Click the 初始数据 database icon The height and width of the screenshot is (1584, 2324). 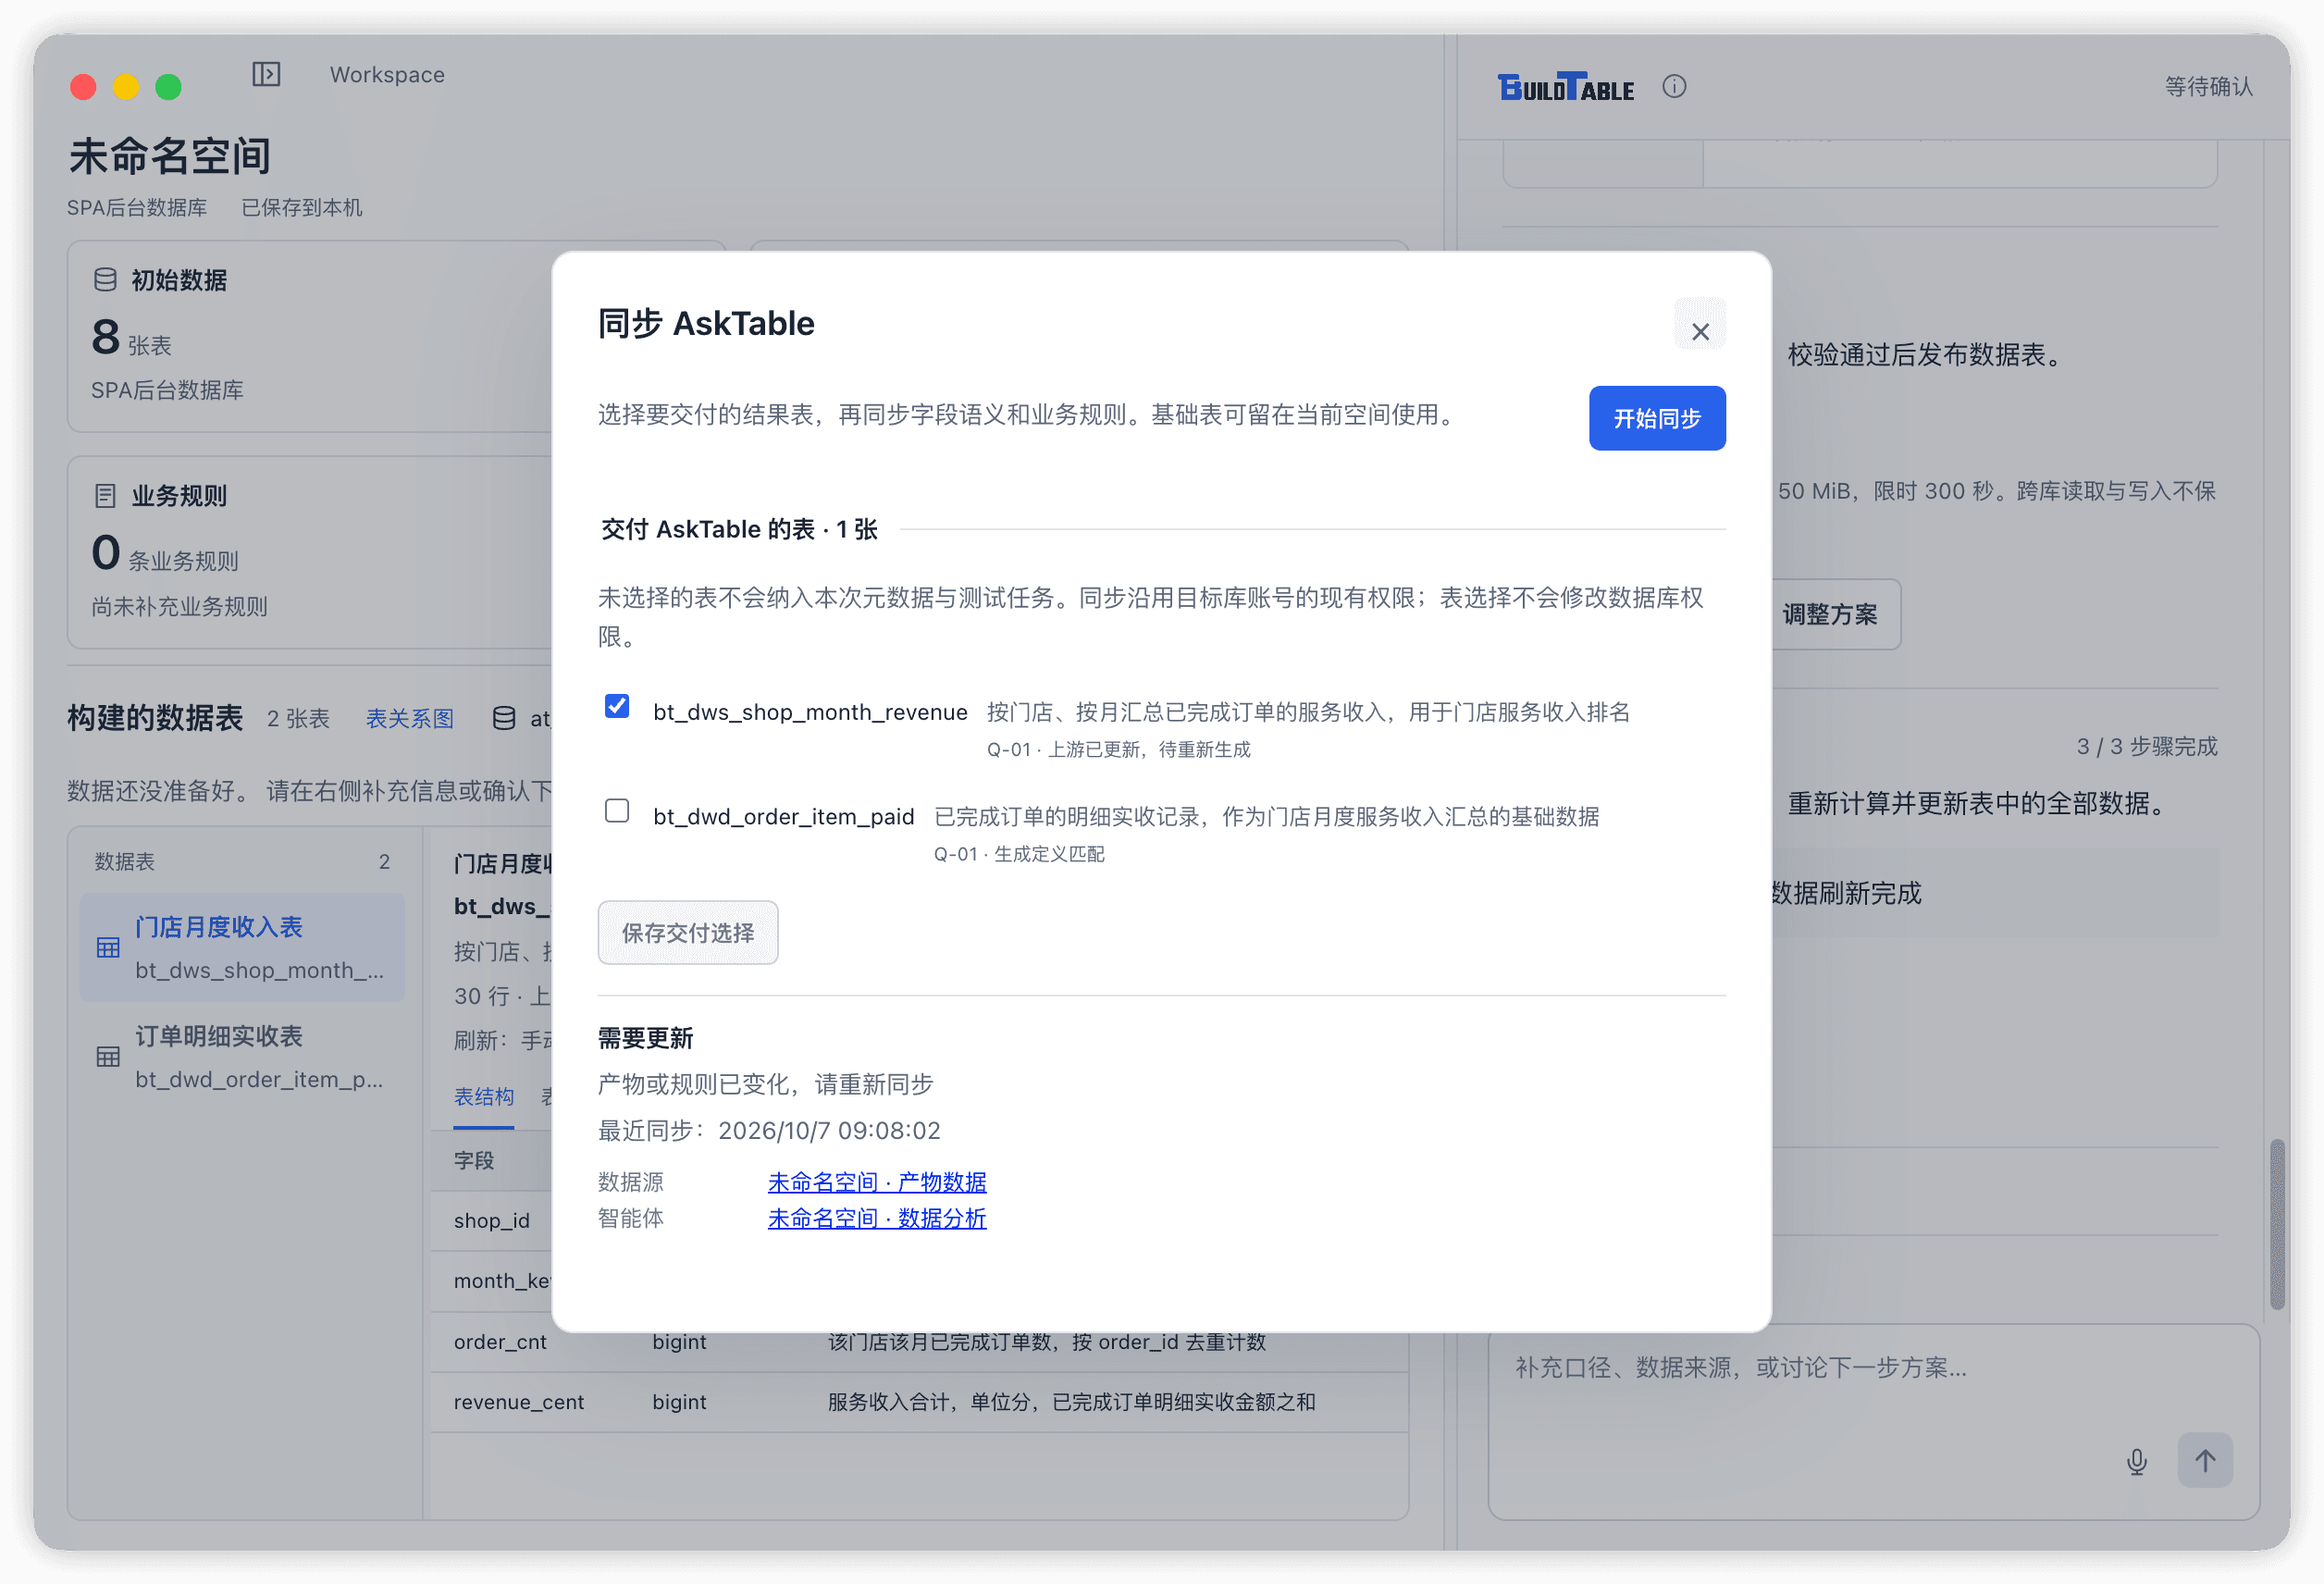pos(105,280)
